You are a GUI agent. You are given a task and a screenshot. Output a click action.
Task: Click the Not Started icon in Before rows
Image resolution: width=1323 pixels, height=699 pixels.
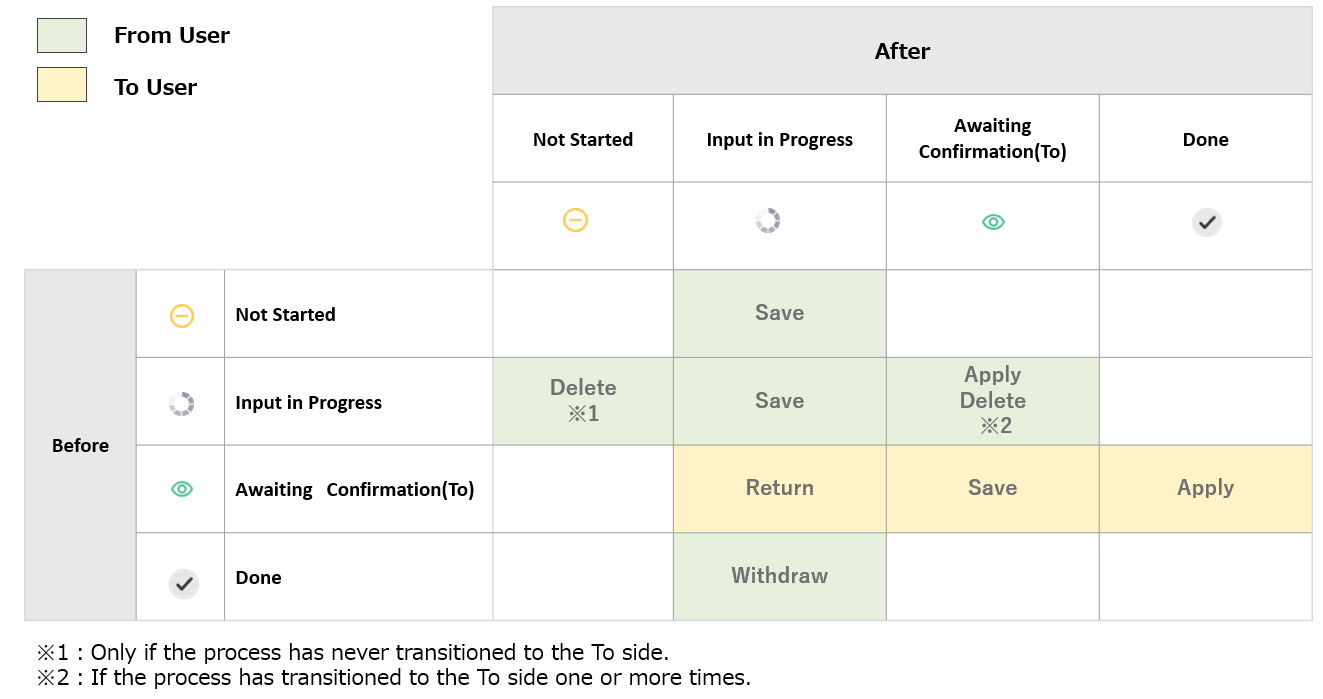pos(182,316)
